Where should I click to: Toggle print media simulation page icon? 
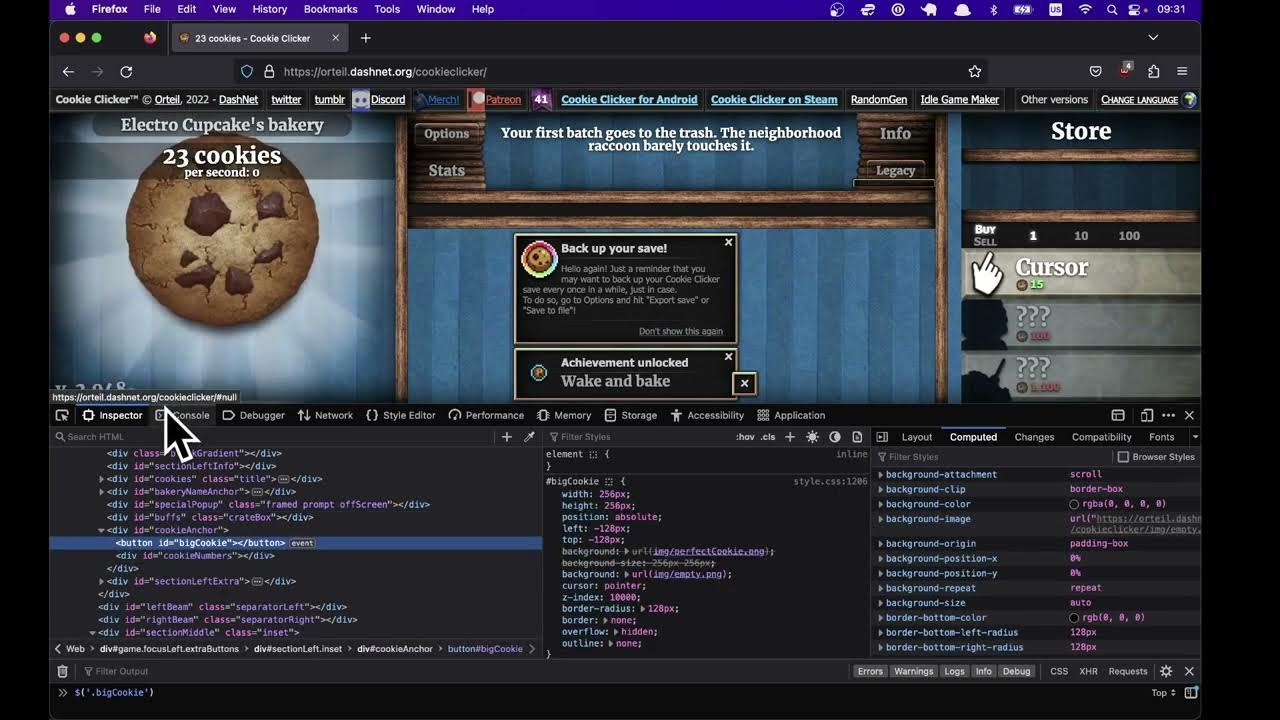(x=857, y=437)
